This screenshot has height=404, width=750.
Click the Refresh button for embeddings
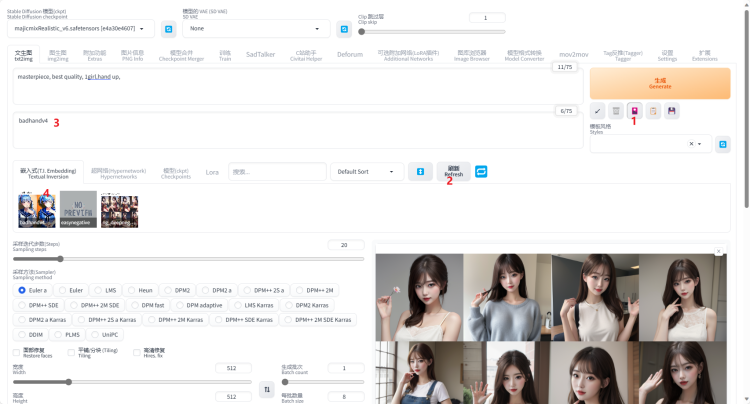coord(453,172)
